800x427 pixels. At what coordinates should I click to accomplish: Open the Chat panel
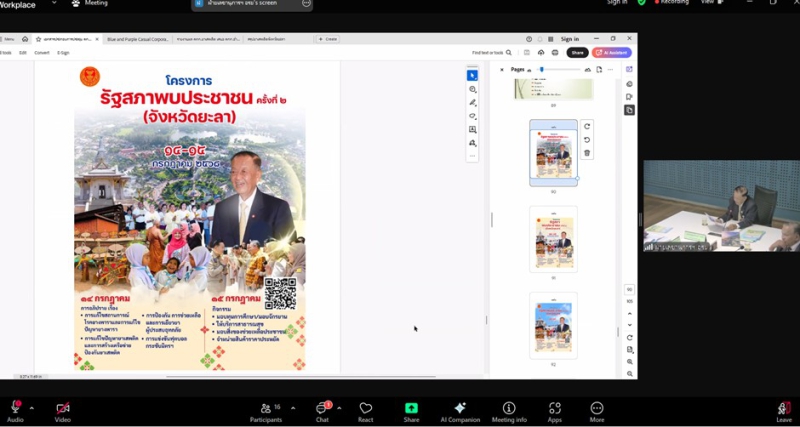(x=323, y=409)
